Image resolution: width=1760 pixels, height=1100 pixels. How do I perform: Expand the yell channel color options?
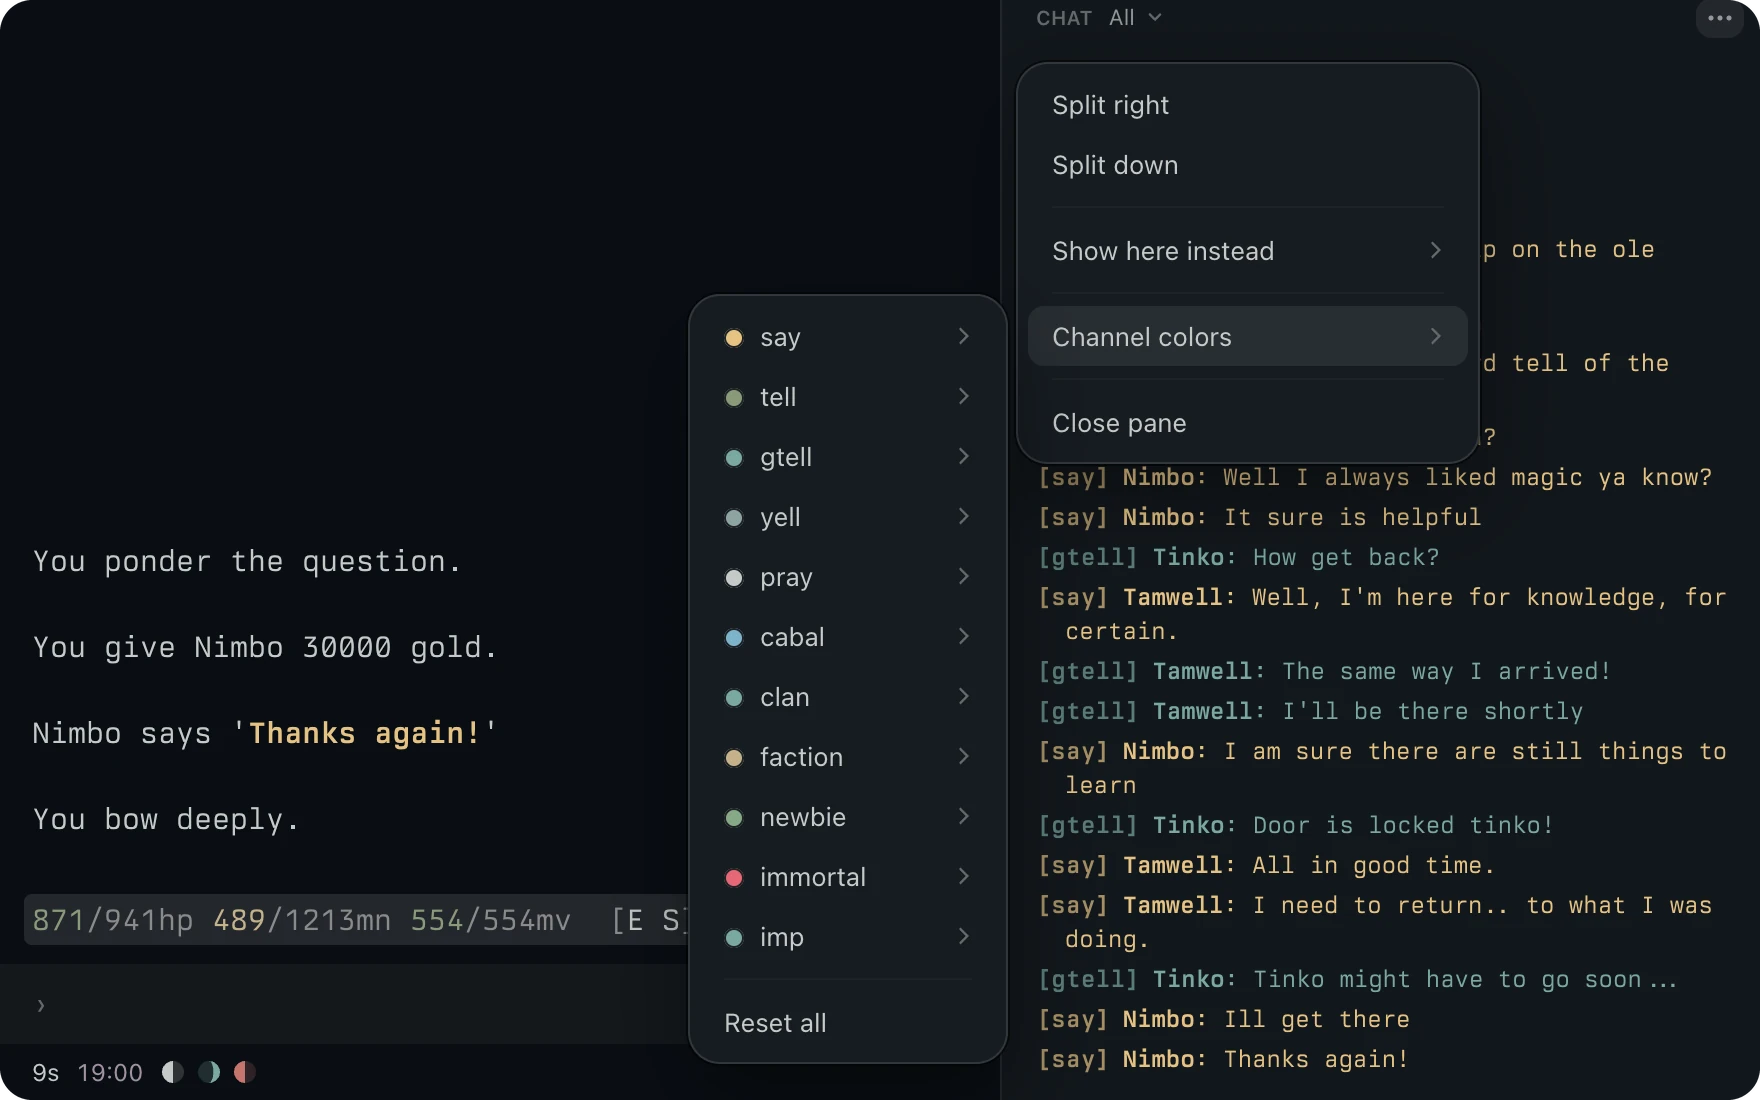pyautogui.click(x=848, y=517)
